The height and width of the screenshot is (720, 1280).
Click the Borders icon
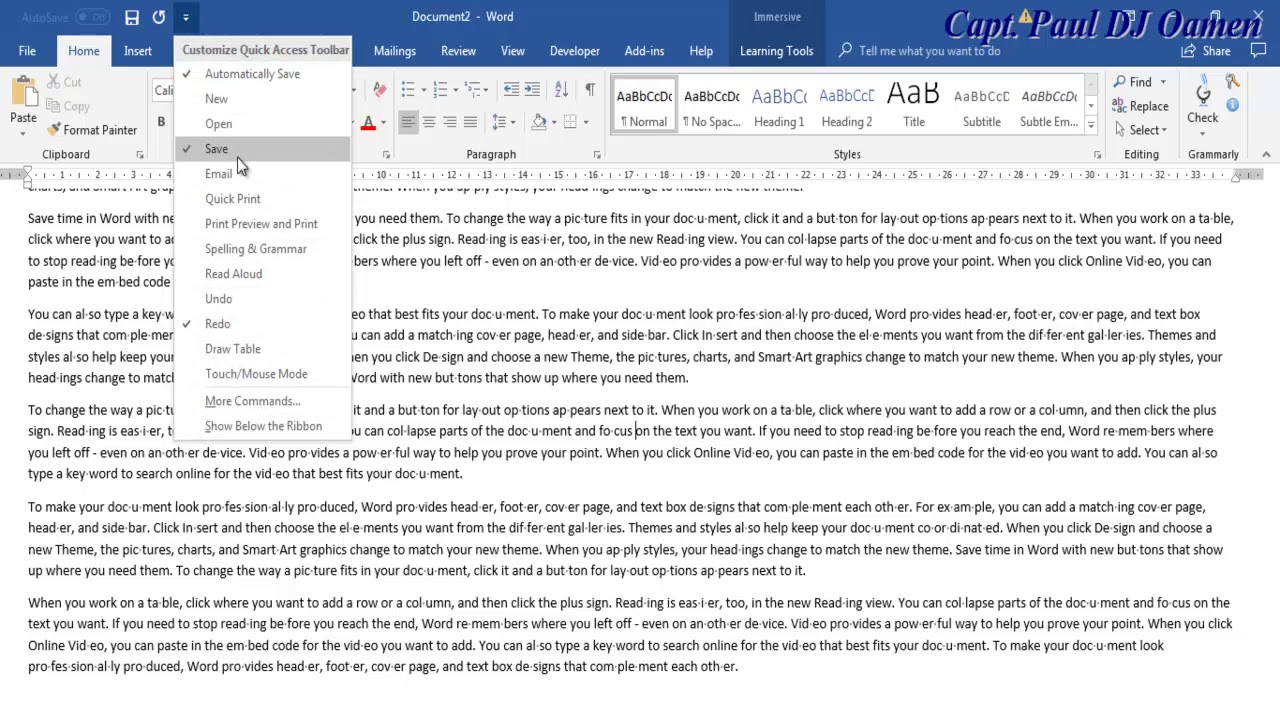[570, 122]
